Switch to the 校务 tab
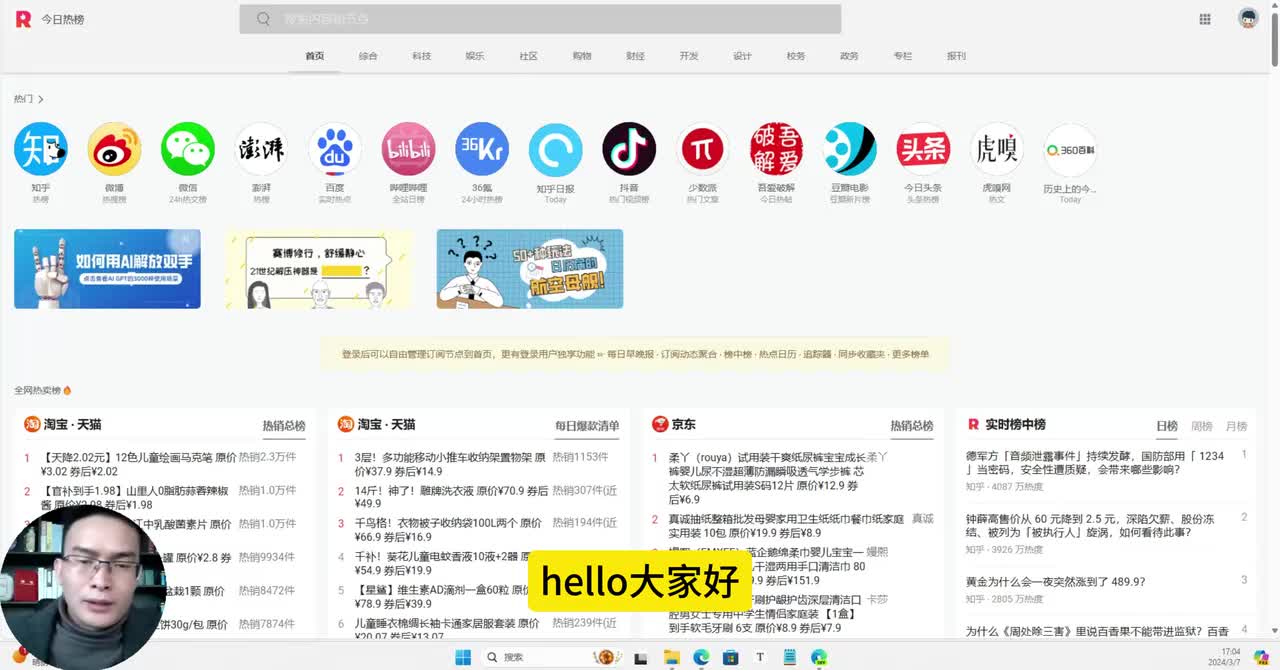The image size is (1280, 670). (796, 56)
